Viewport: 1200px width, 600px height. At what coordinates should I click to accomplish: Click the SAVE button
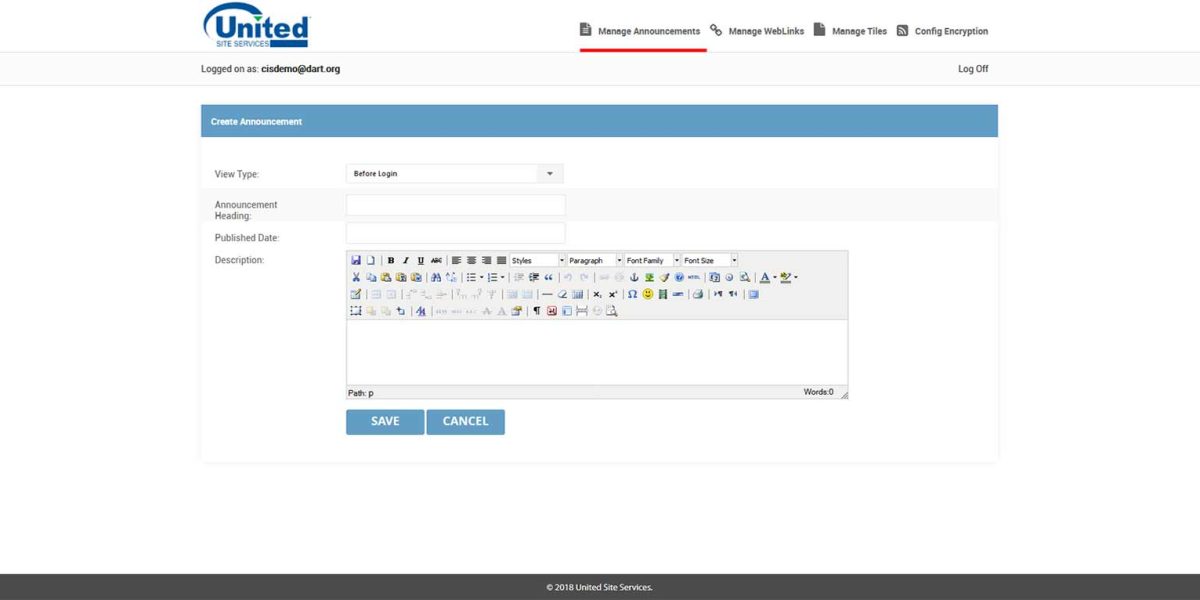[385, 421]
